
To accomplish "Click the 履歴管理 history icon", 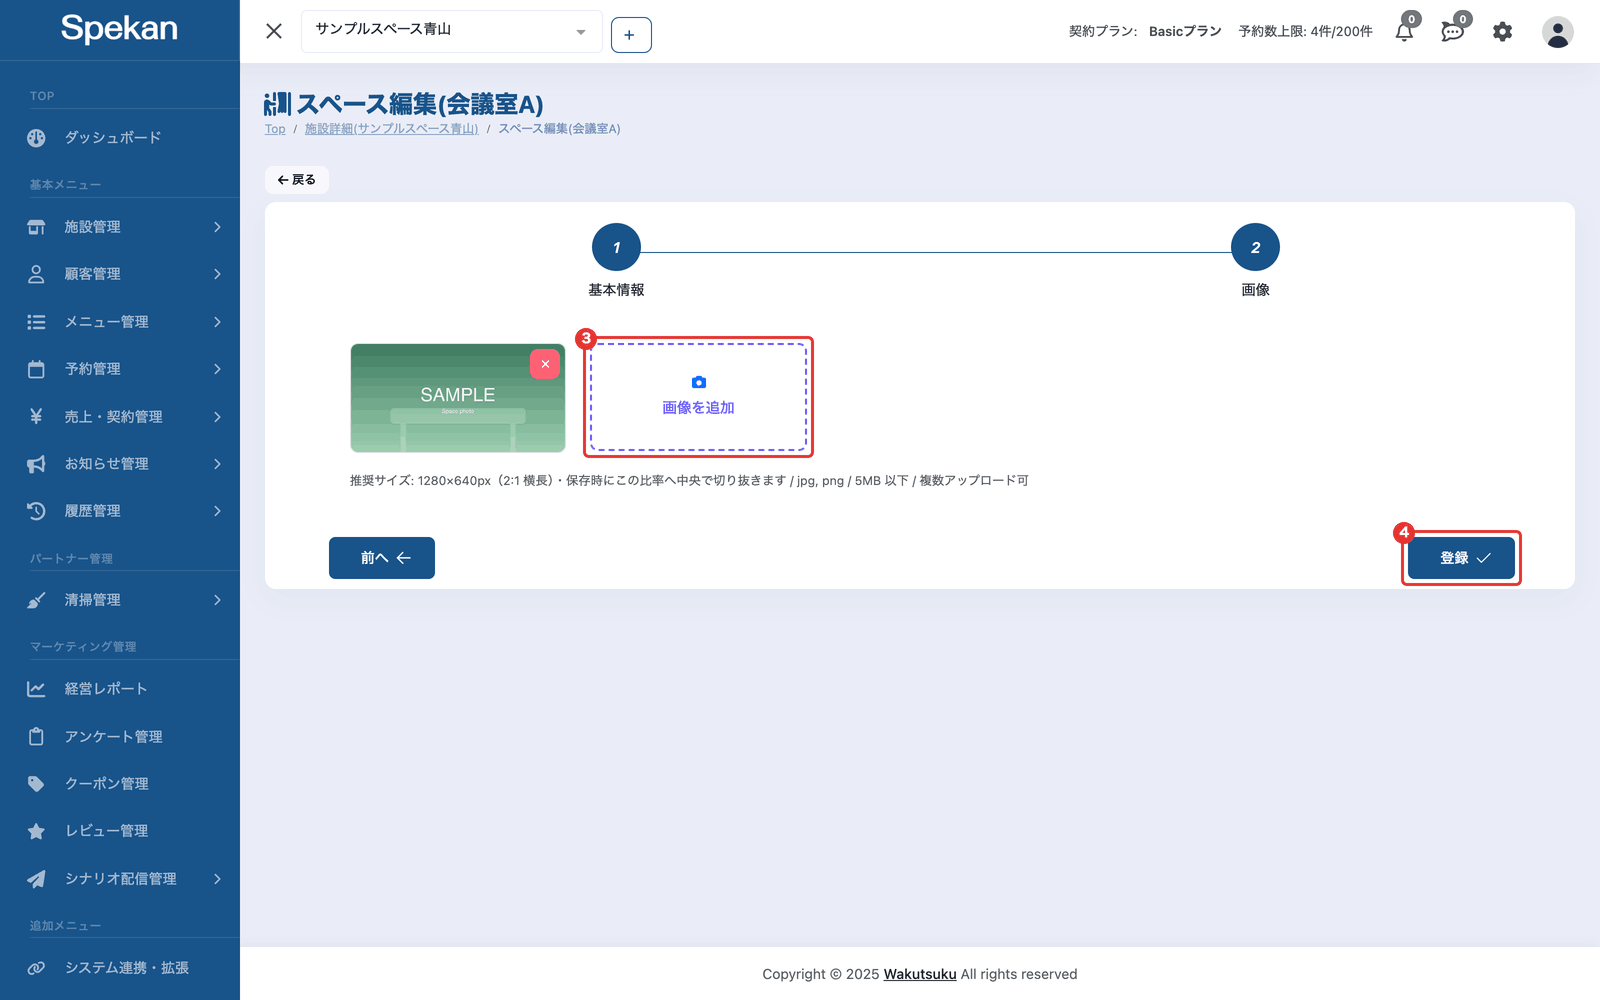I will pyautogui.click(x=36, y=511).
